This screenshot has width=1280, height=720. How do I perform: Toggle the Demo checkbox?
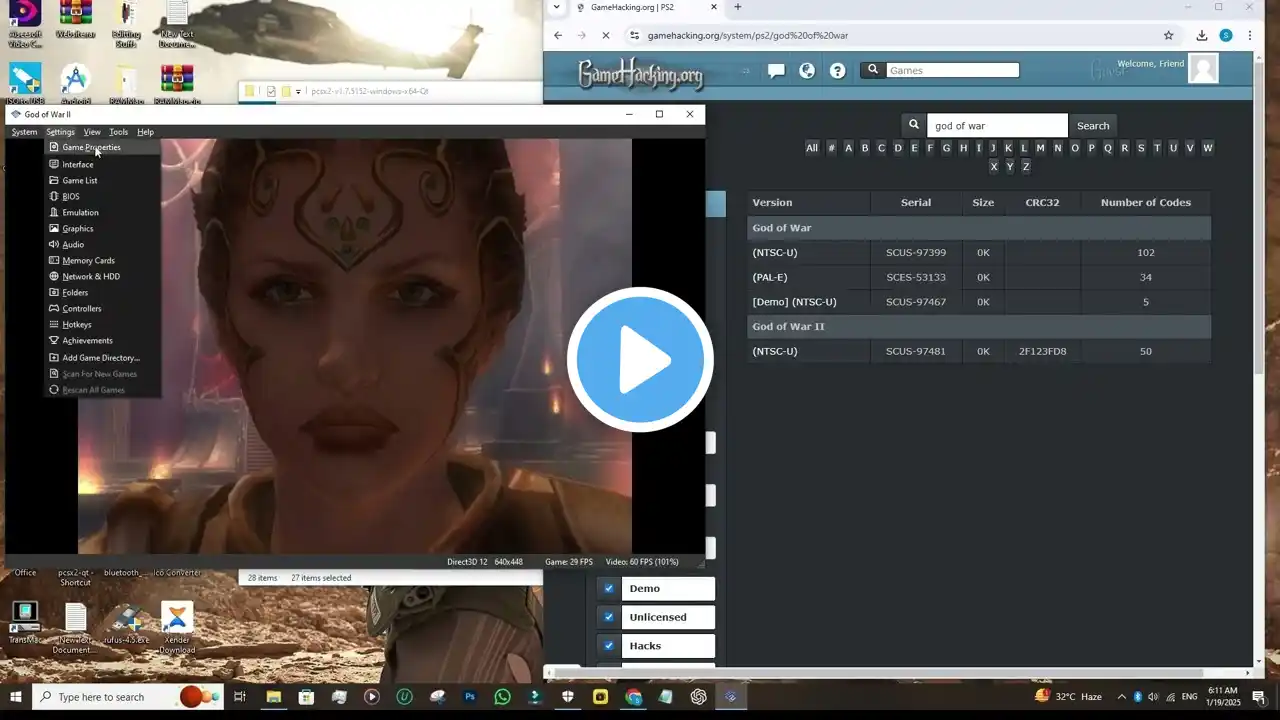[x=609, y=588]
